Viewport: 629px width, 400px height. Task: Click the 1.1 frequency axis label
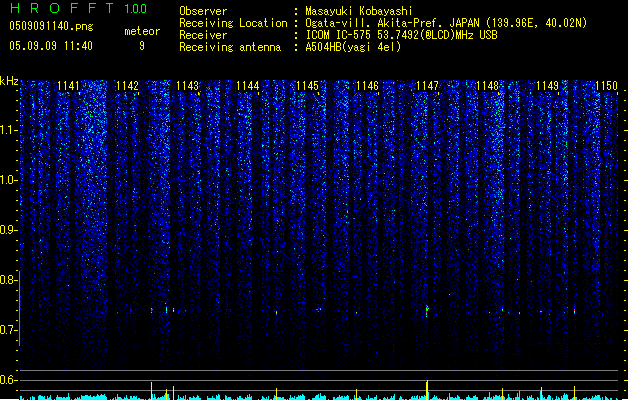pyautogui.click(x=9, y=130)
